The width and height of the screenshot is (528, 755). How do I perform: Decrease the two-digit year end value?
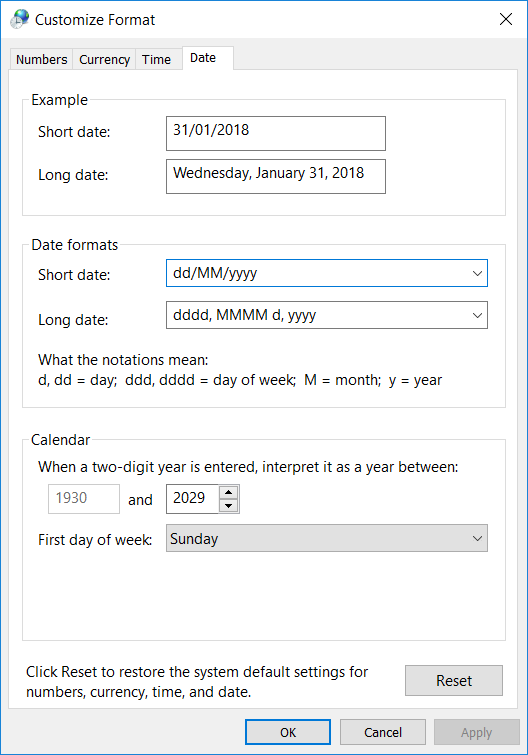(229, 506)
